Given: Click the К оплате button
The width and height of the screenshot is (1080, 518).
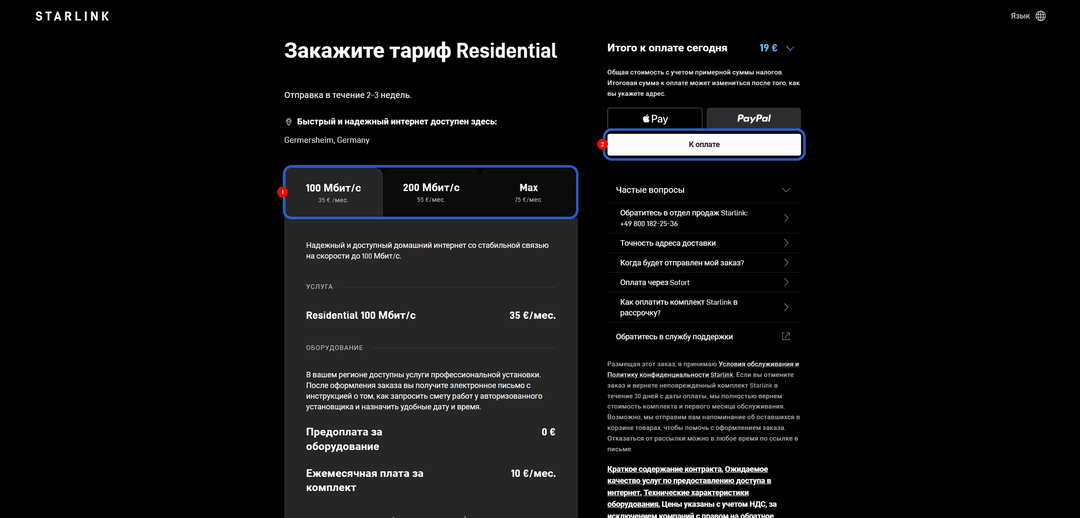Looking at the screenshot, I should pyautogui.click(x=704, y=145).
